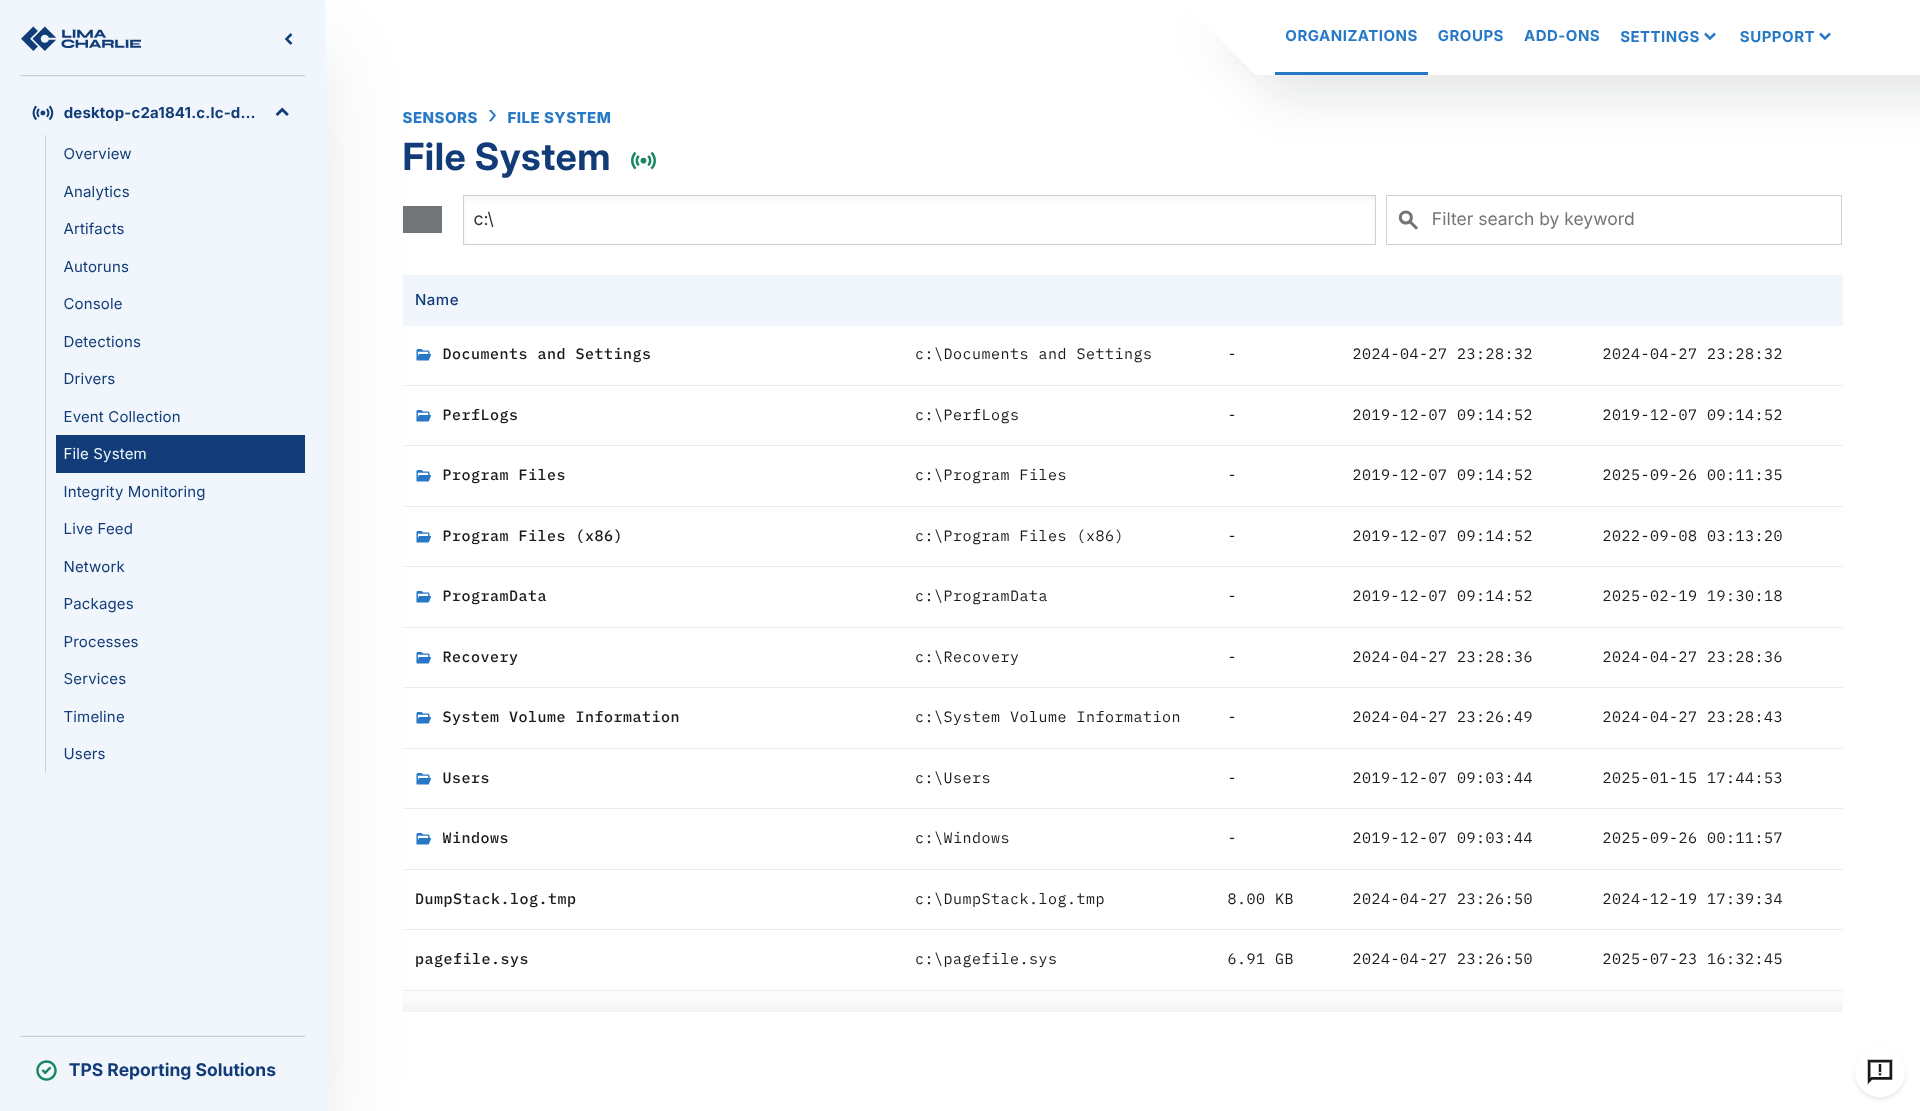The height and width of the screenshot is (1111, 1920).
Task: Click the Sensors breadcrumb link
Action: pyautogui.click(x=440, y=118)
